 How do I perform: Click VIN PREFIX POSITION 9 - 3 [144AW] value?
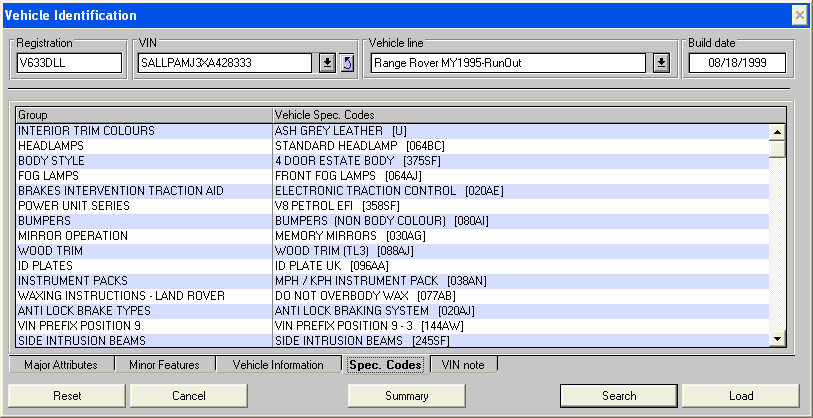click(x=369, y=326)
